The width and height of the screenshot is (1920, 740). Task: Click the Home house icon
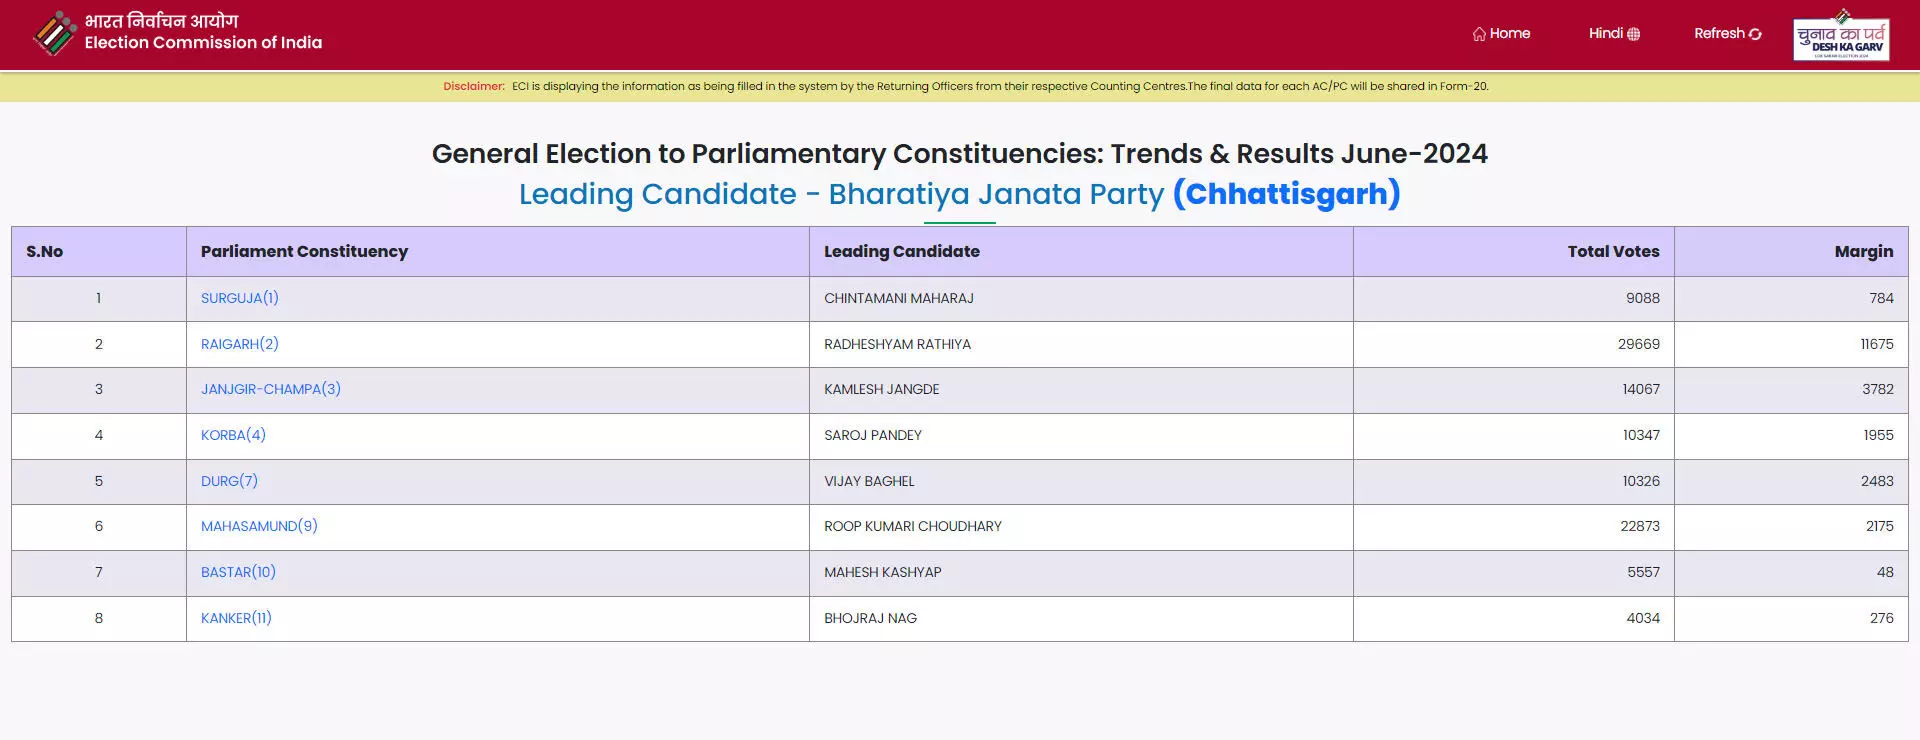[1479, 34]
